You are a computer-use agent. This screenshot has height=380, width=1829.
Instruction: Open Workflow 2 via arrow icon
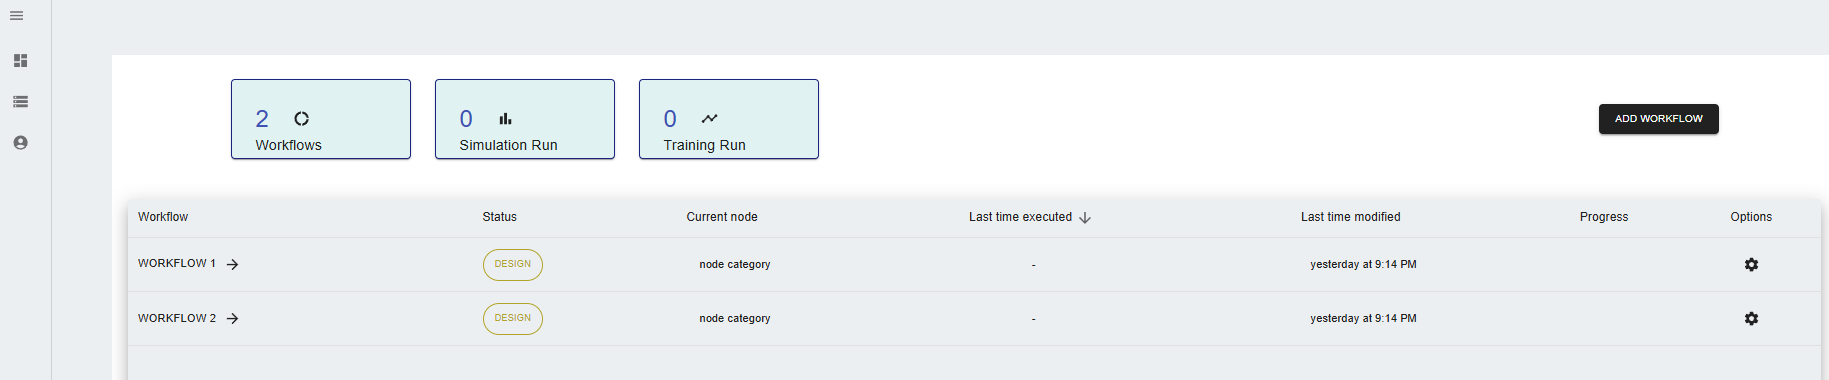pyautogui.click(x=232, y=319)
